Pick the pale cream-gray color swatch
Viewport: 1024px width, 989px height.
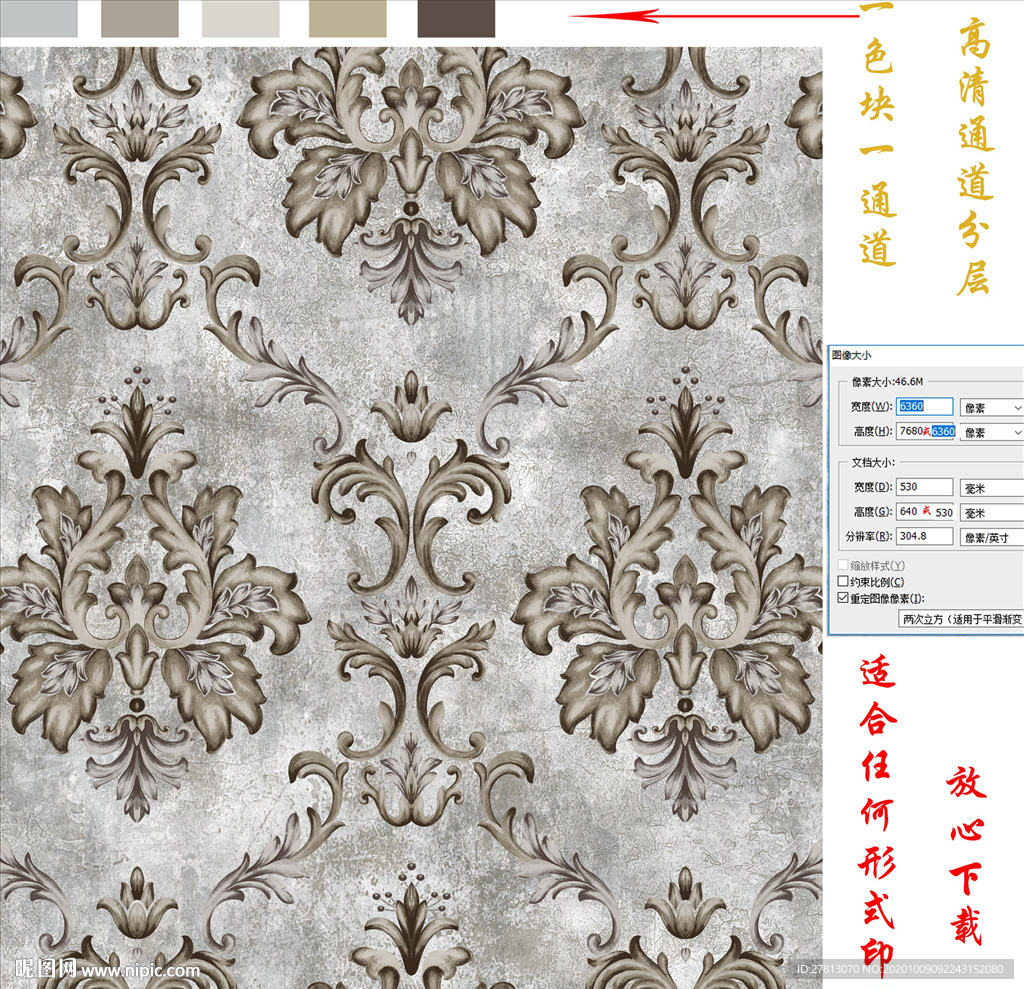click(x=241, y=18)
